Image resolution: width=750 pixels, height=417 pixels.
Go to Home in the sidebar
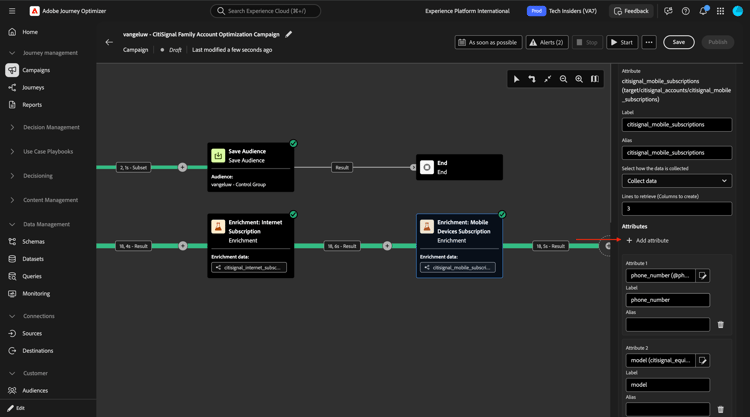(30, 32)
